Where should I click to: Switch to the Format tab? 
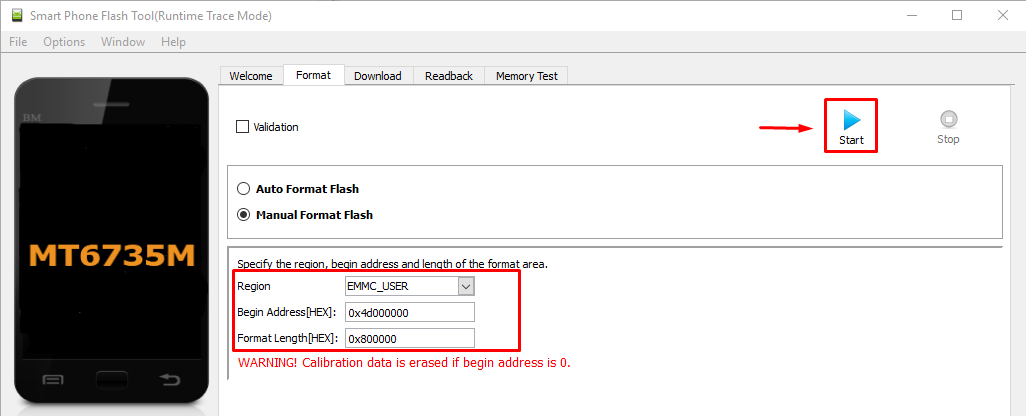(x=313, y=75)
